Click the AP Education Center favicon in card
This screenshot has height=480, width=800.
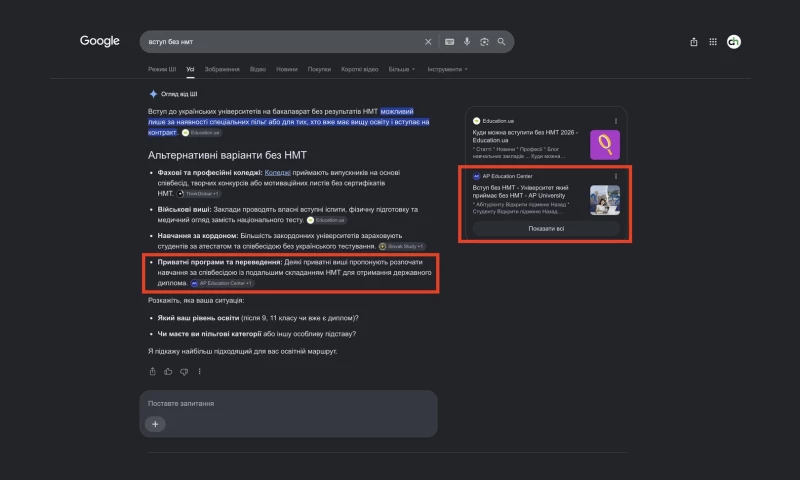[x=477, y=176]
